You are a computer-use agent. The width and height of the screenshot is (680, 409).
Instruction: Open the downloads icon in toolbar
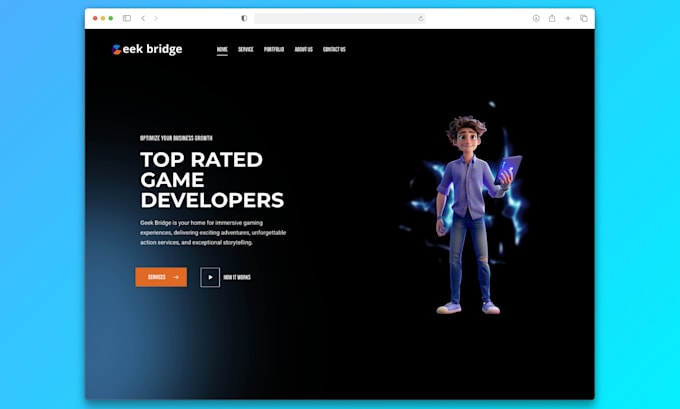[536, 18]
